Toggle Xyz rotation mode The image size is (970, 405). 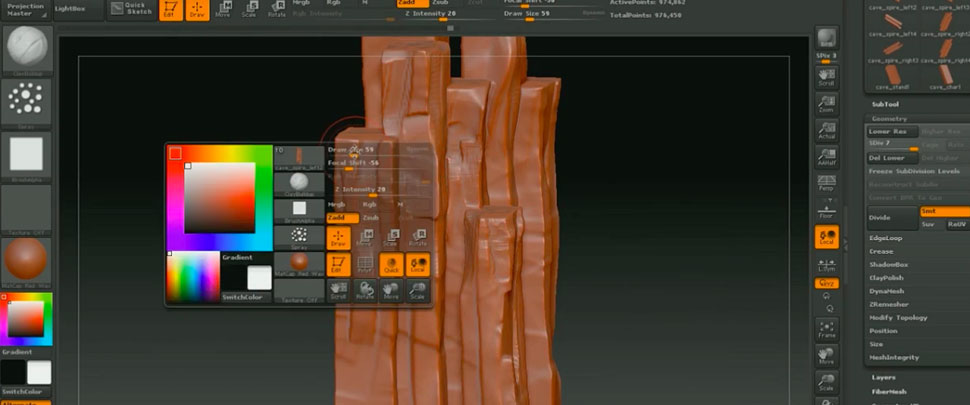[x=826, y=283]
